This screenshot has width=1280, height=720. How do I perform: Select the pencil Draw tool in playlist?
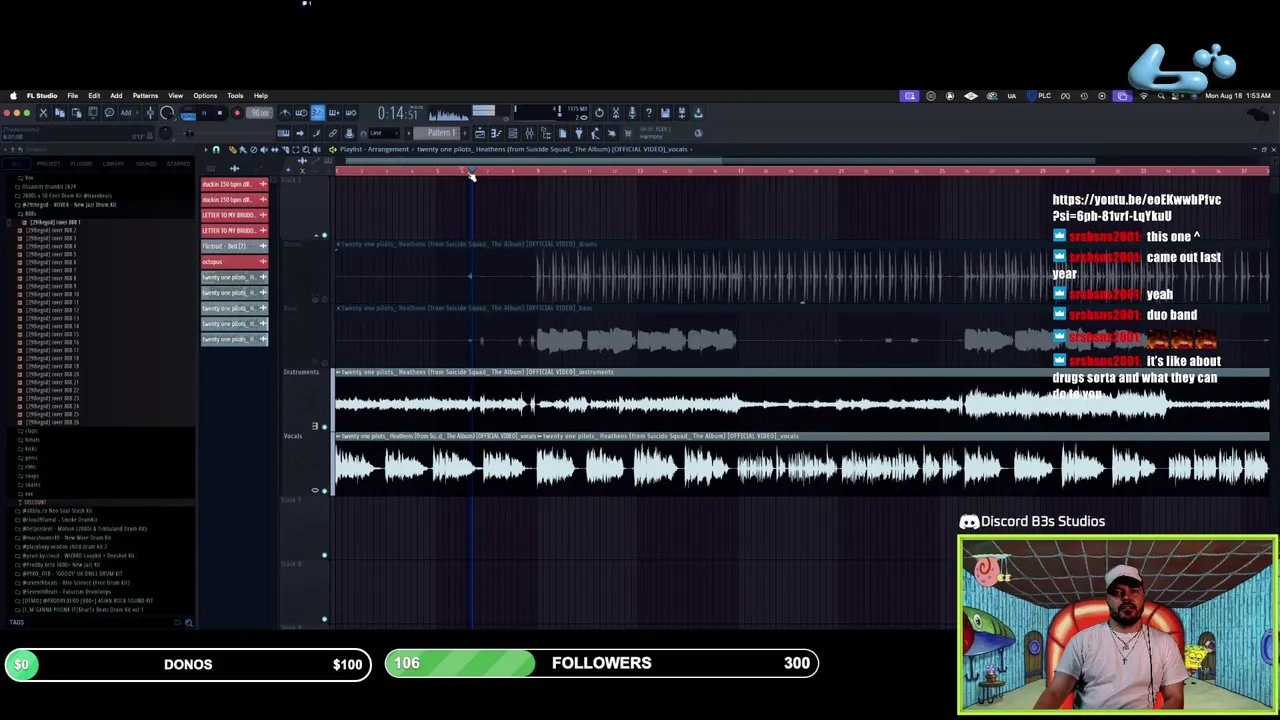click(x=232, y=149)
